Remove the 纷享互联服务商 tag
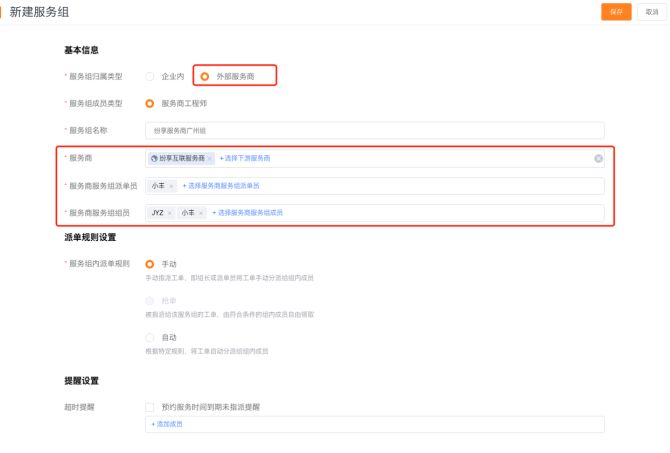 (x=209, y=158)
